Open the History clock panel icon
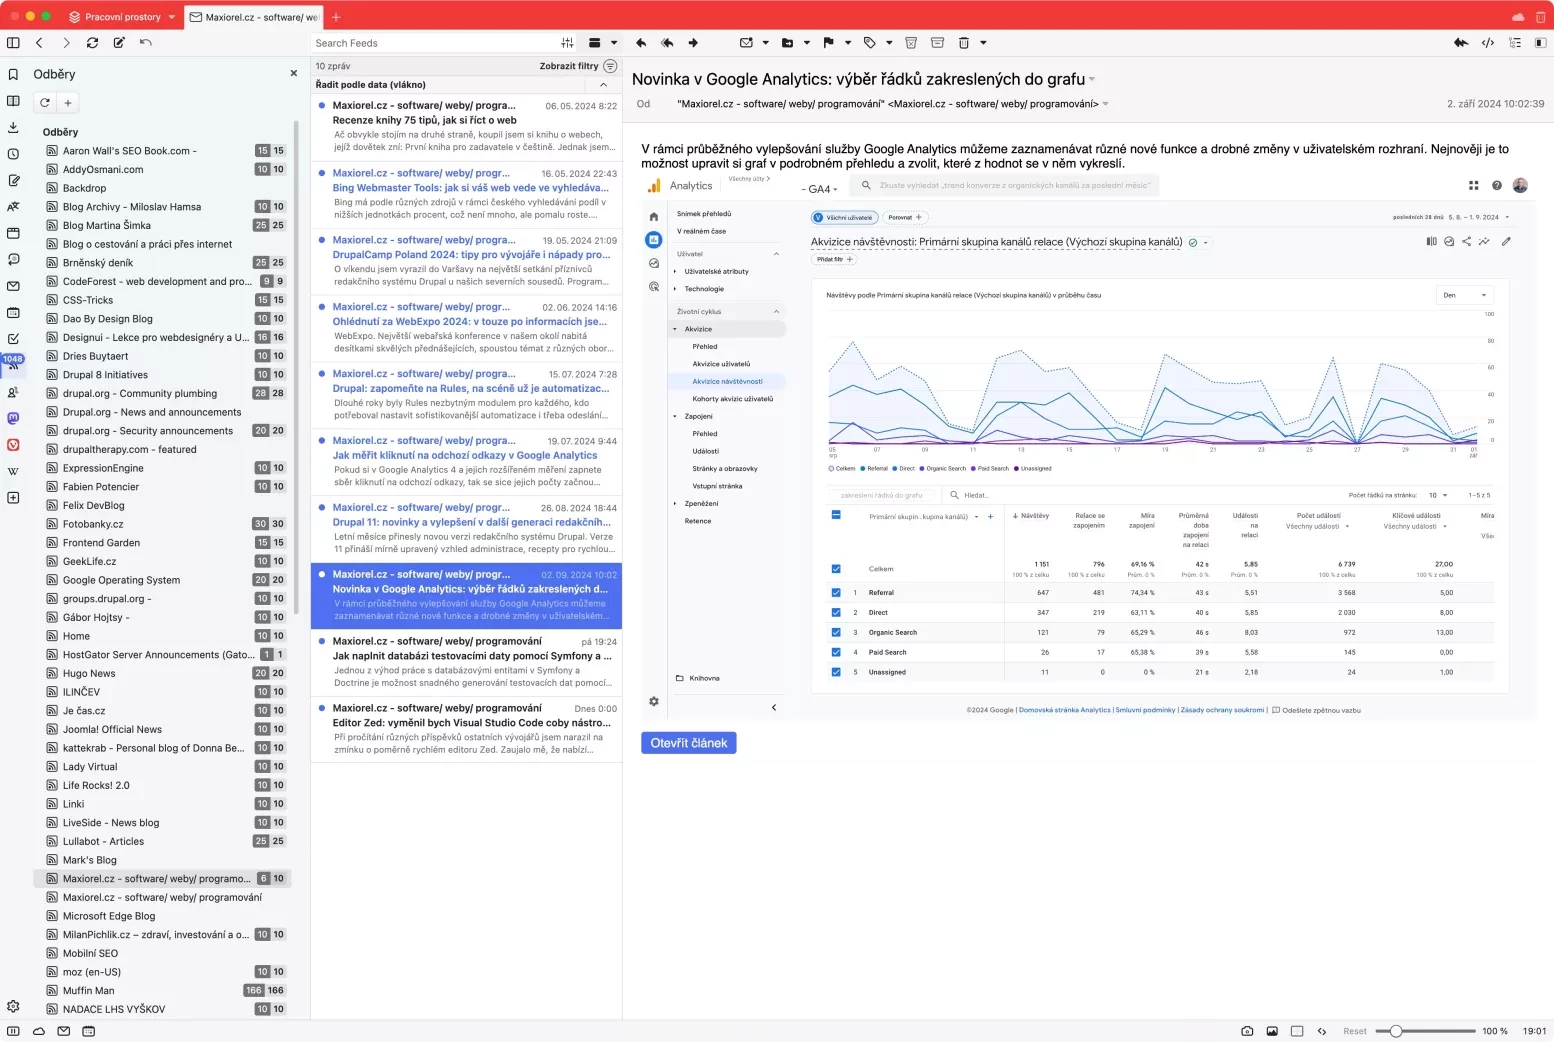1554x1042 pixels. click(13, 154)
